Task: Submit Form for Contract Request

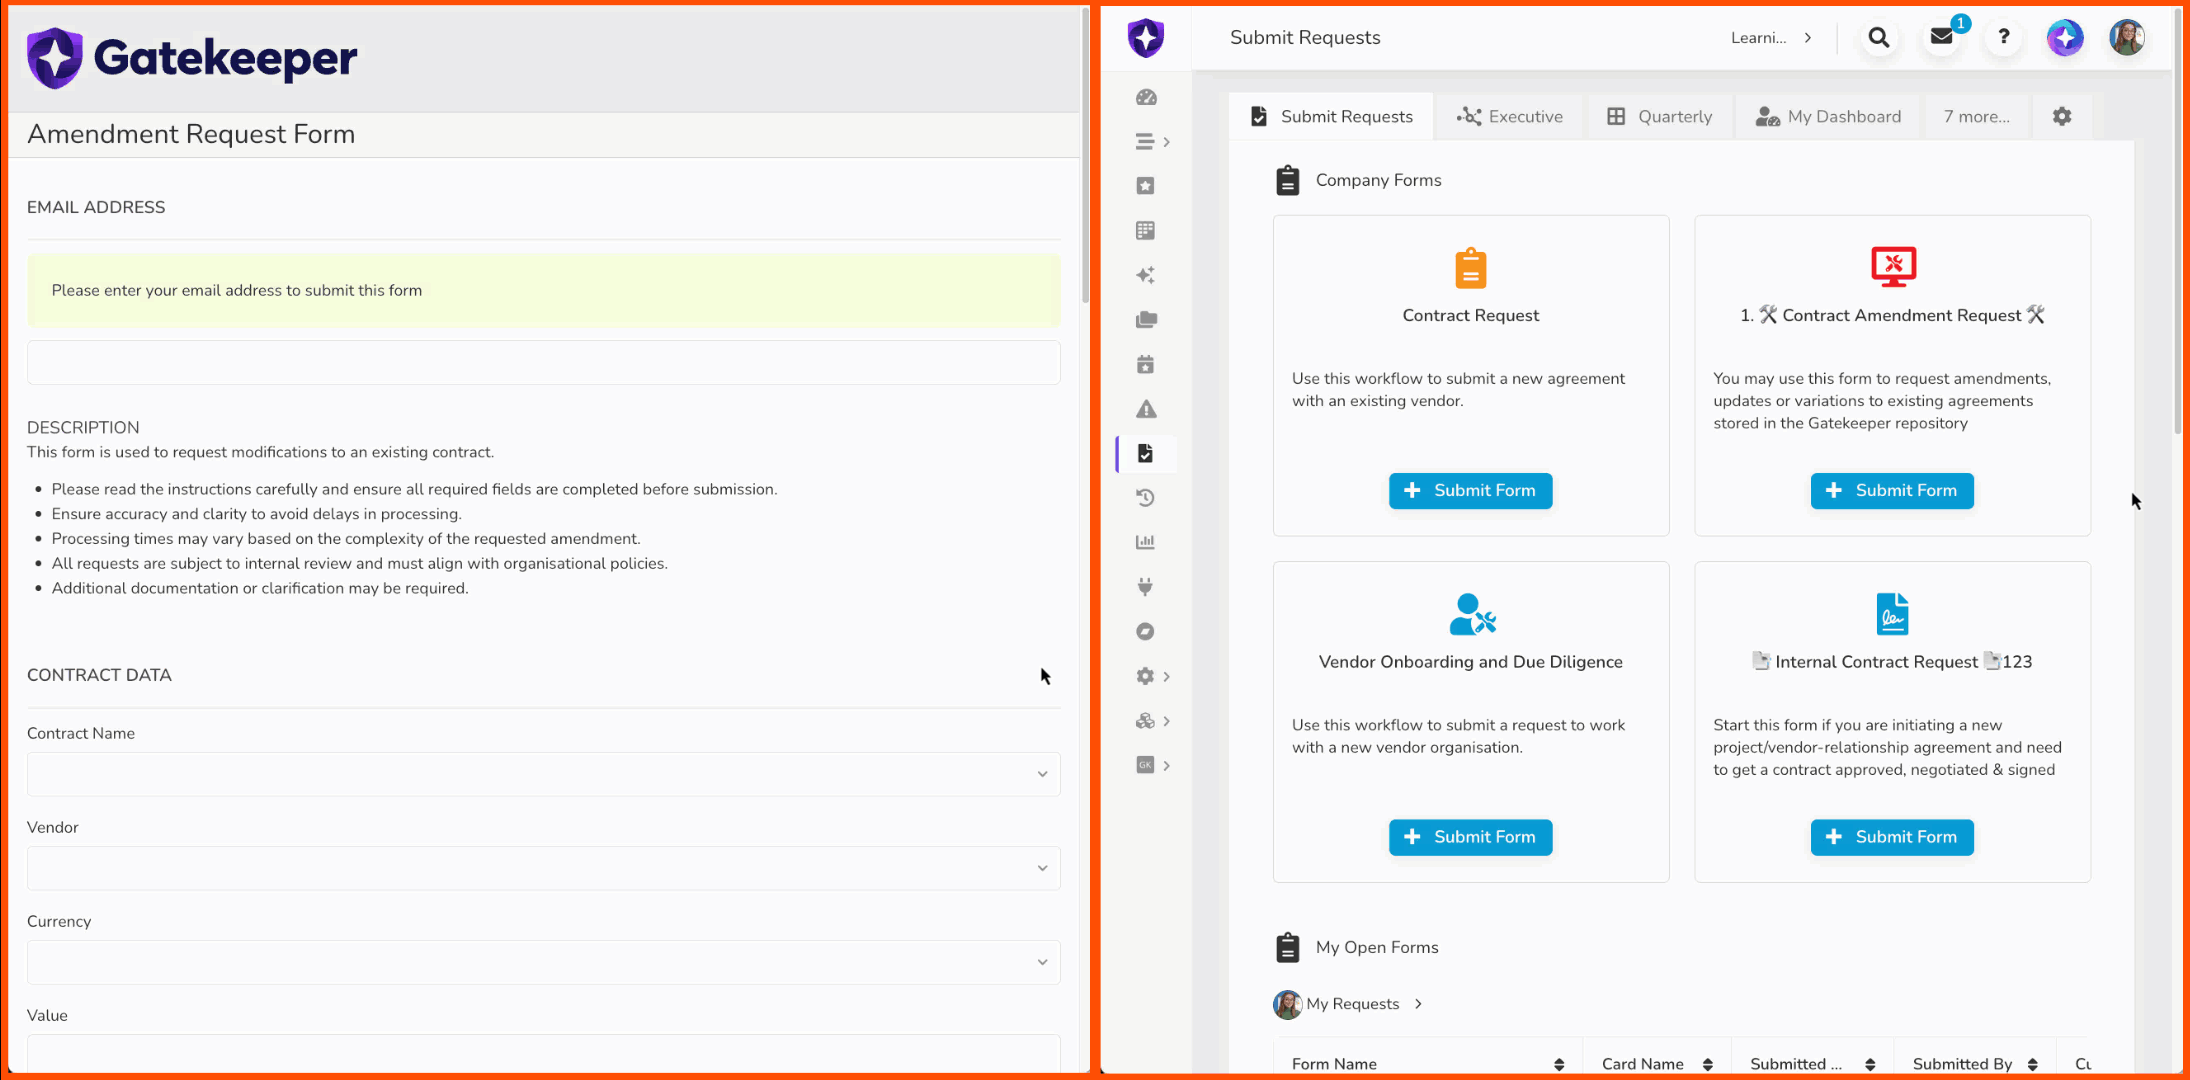Action: click(1470, 491)
